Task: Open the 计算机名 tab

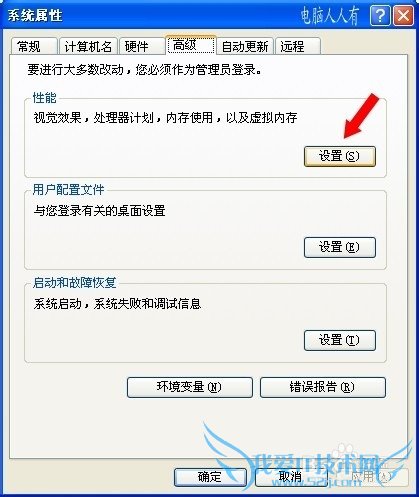Action: [x=88, y=46]
